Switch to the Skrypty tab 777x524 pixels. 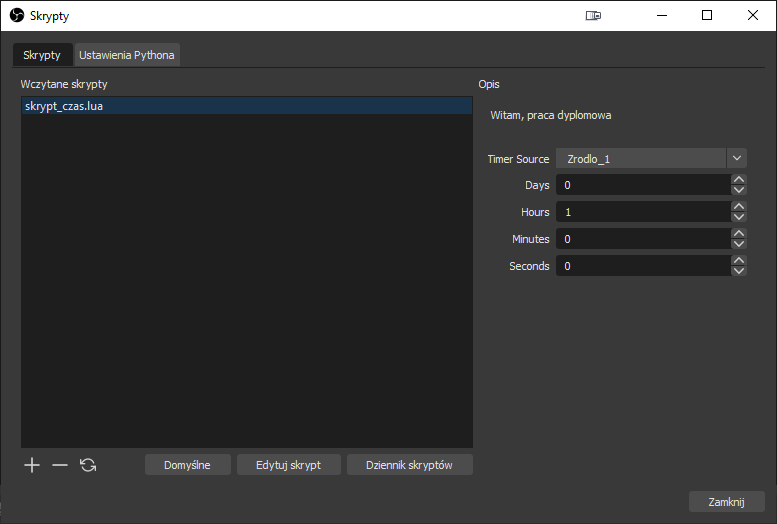coord(42,55)
